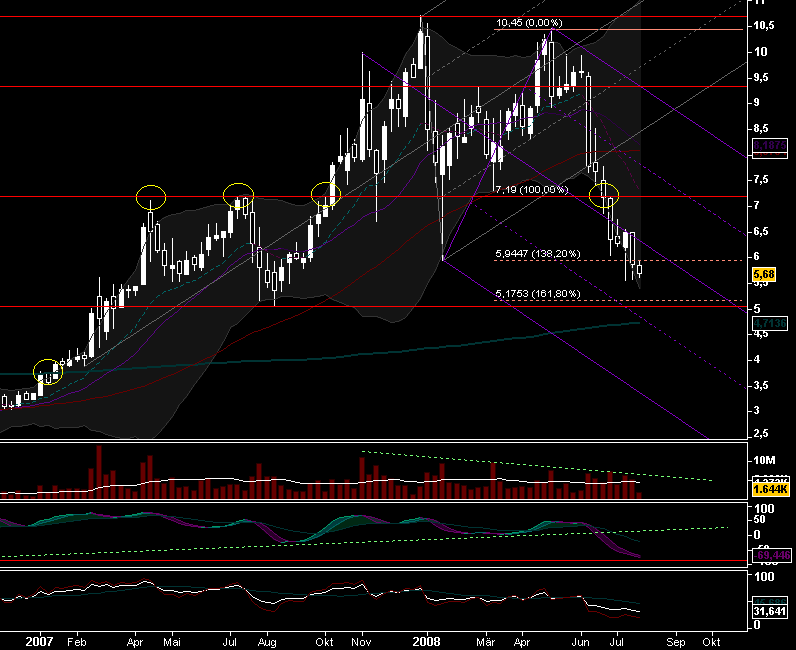796x650 pixels.
Task: Select the yellow circle marker at Okt 2007 breakout
Action: point(326,194)
